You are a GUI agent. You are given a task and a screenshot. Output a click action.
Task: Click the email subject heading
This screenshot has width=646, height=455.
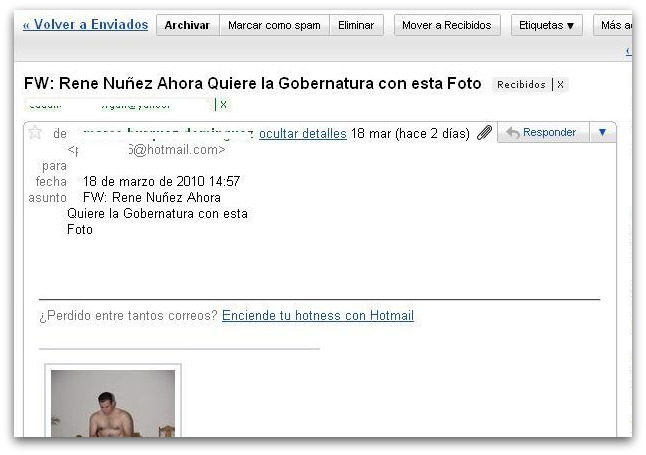(253, 83)
